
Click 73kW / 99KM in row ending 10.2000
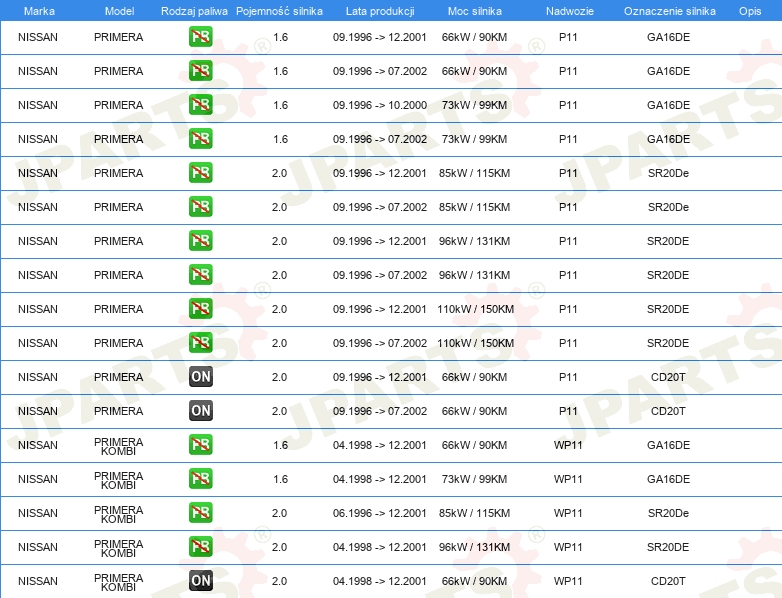(x=474, y=105)
